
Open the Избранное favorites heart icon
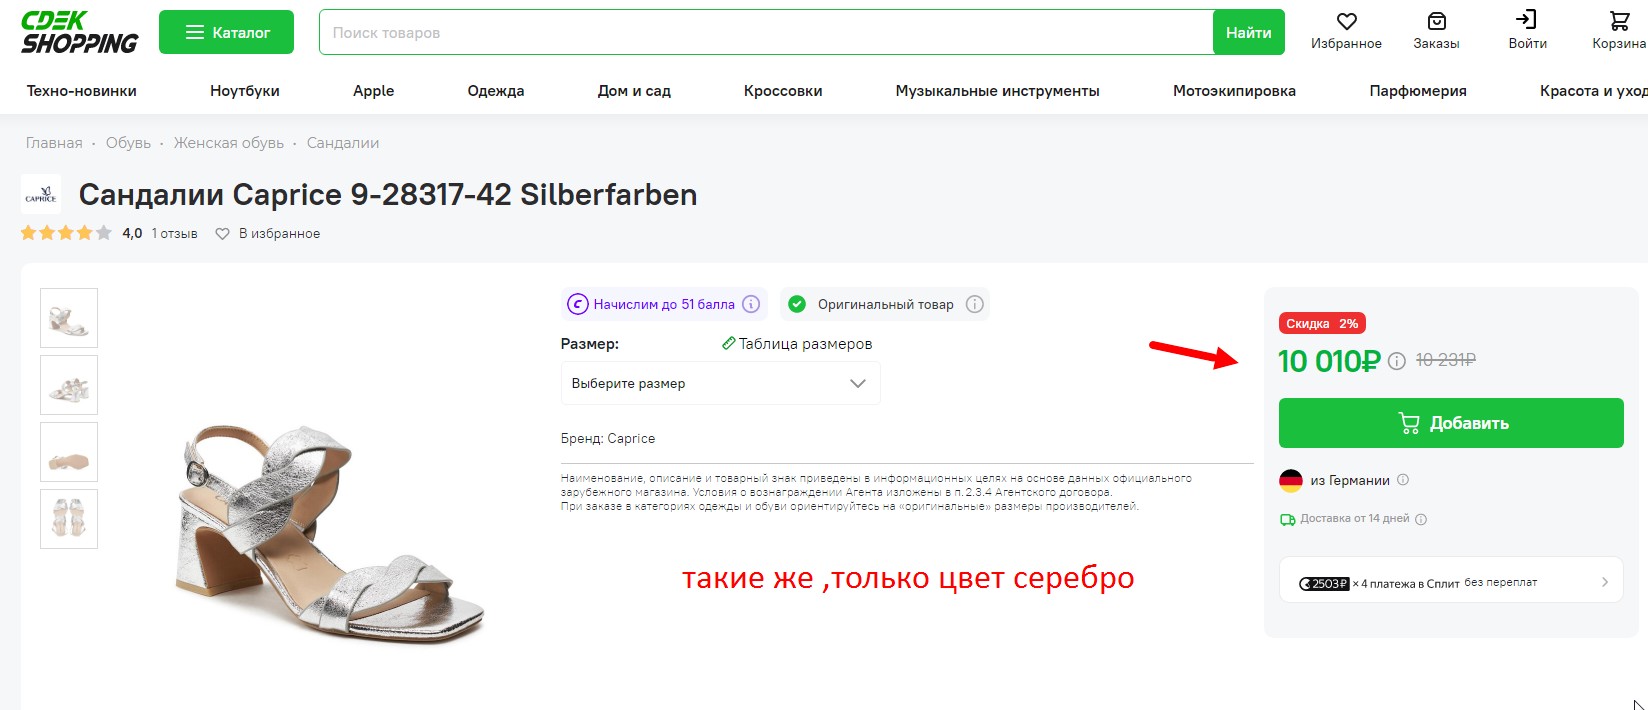point(1346,22)
